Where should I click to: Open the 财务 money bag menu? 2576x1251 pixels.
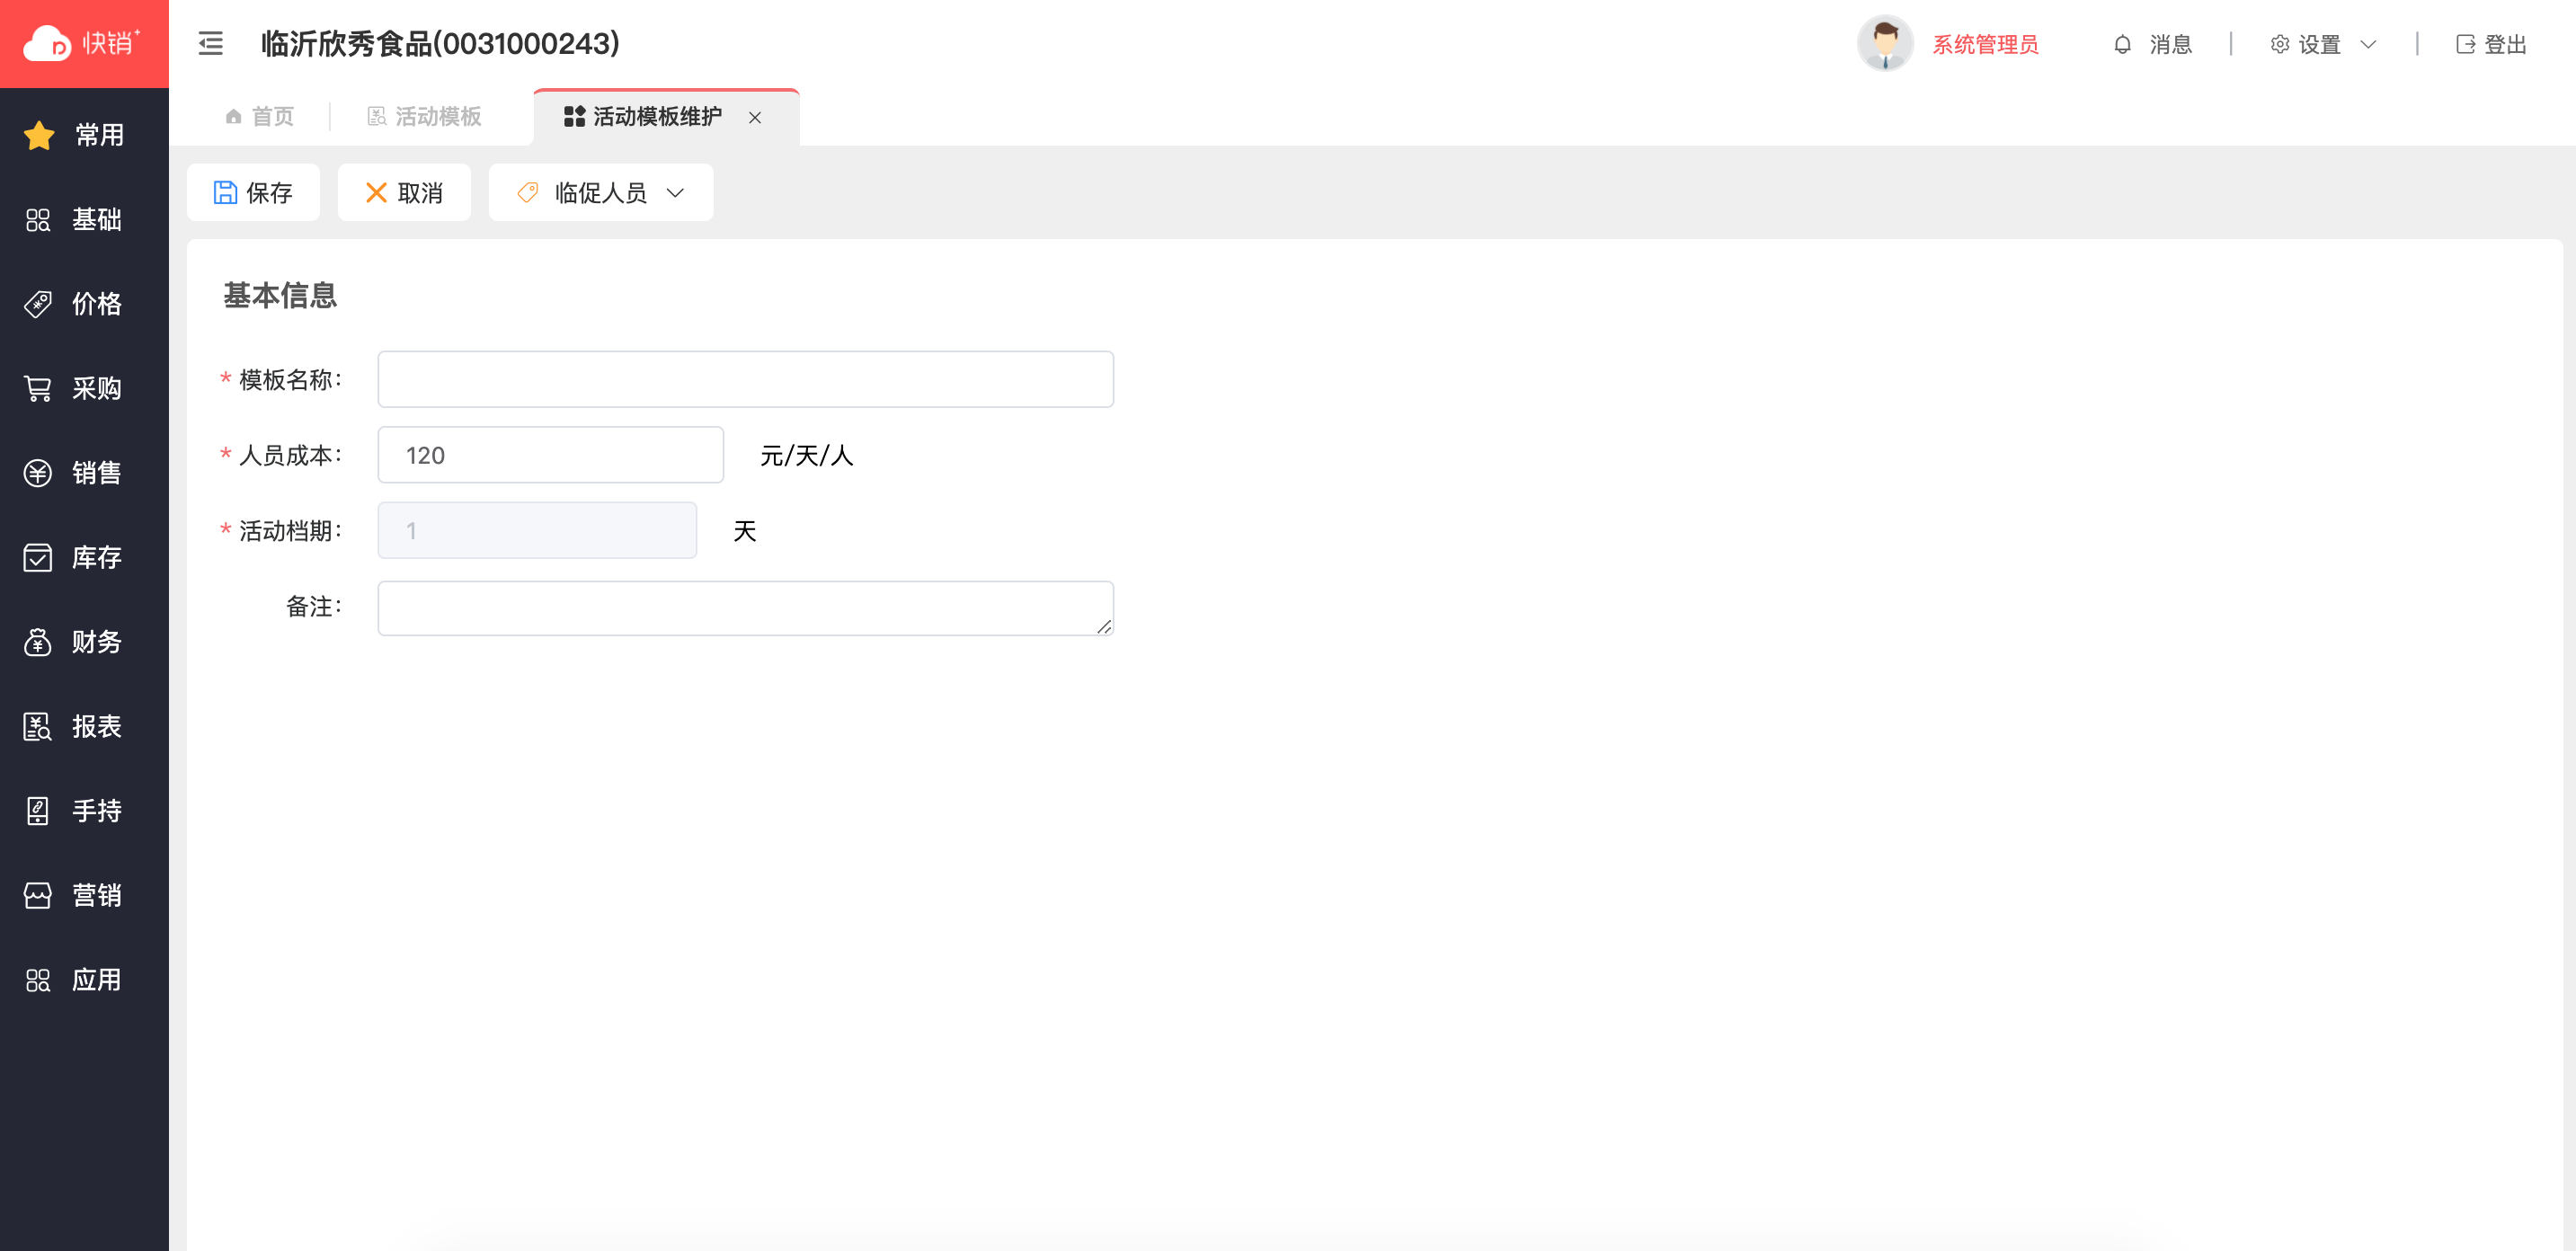coord(76,642)
